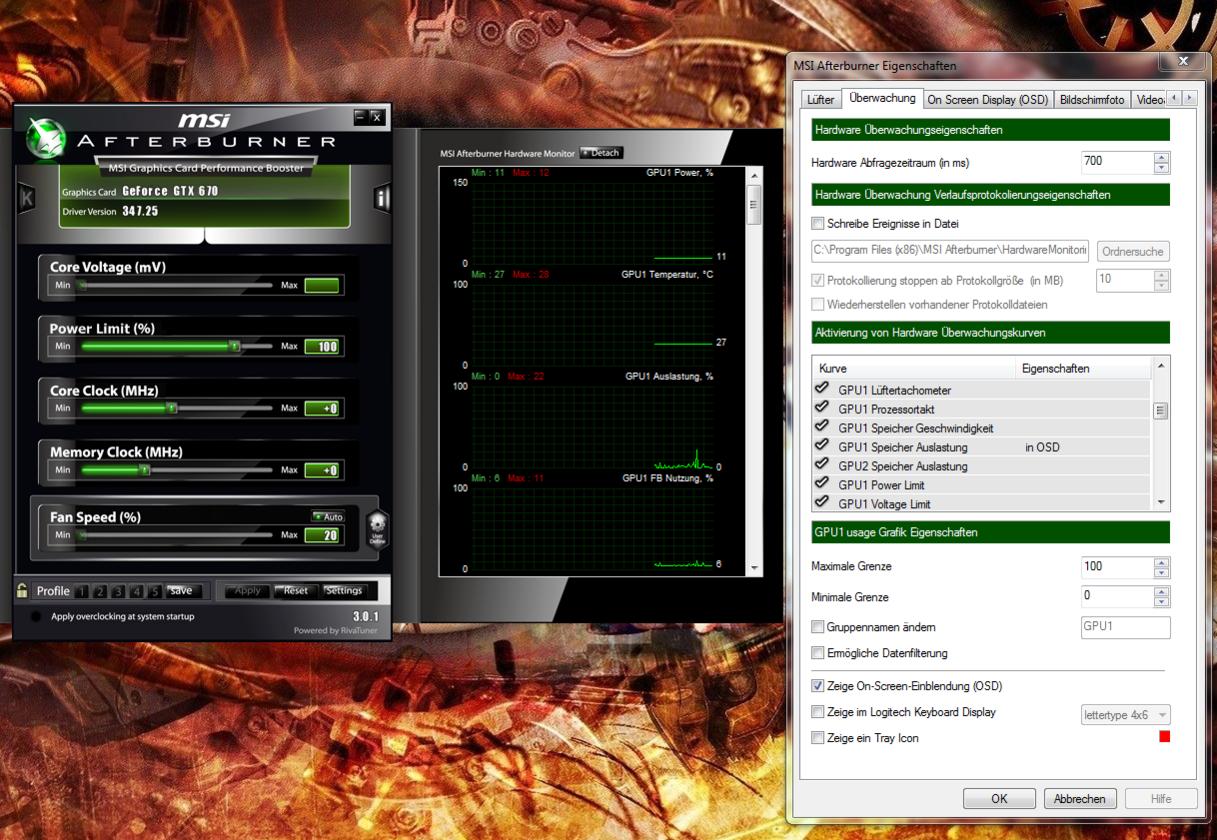Toggle checkmark for GPU1 Voltage Limit curve
Screen dimensions: 1217x840
pyautogui.click(x=822, y=502)
